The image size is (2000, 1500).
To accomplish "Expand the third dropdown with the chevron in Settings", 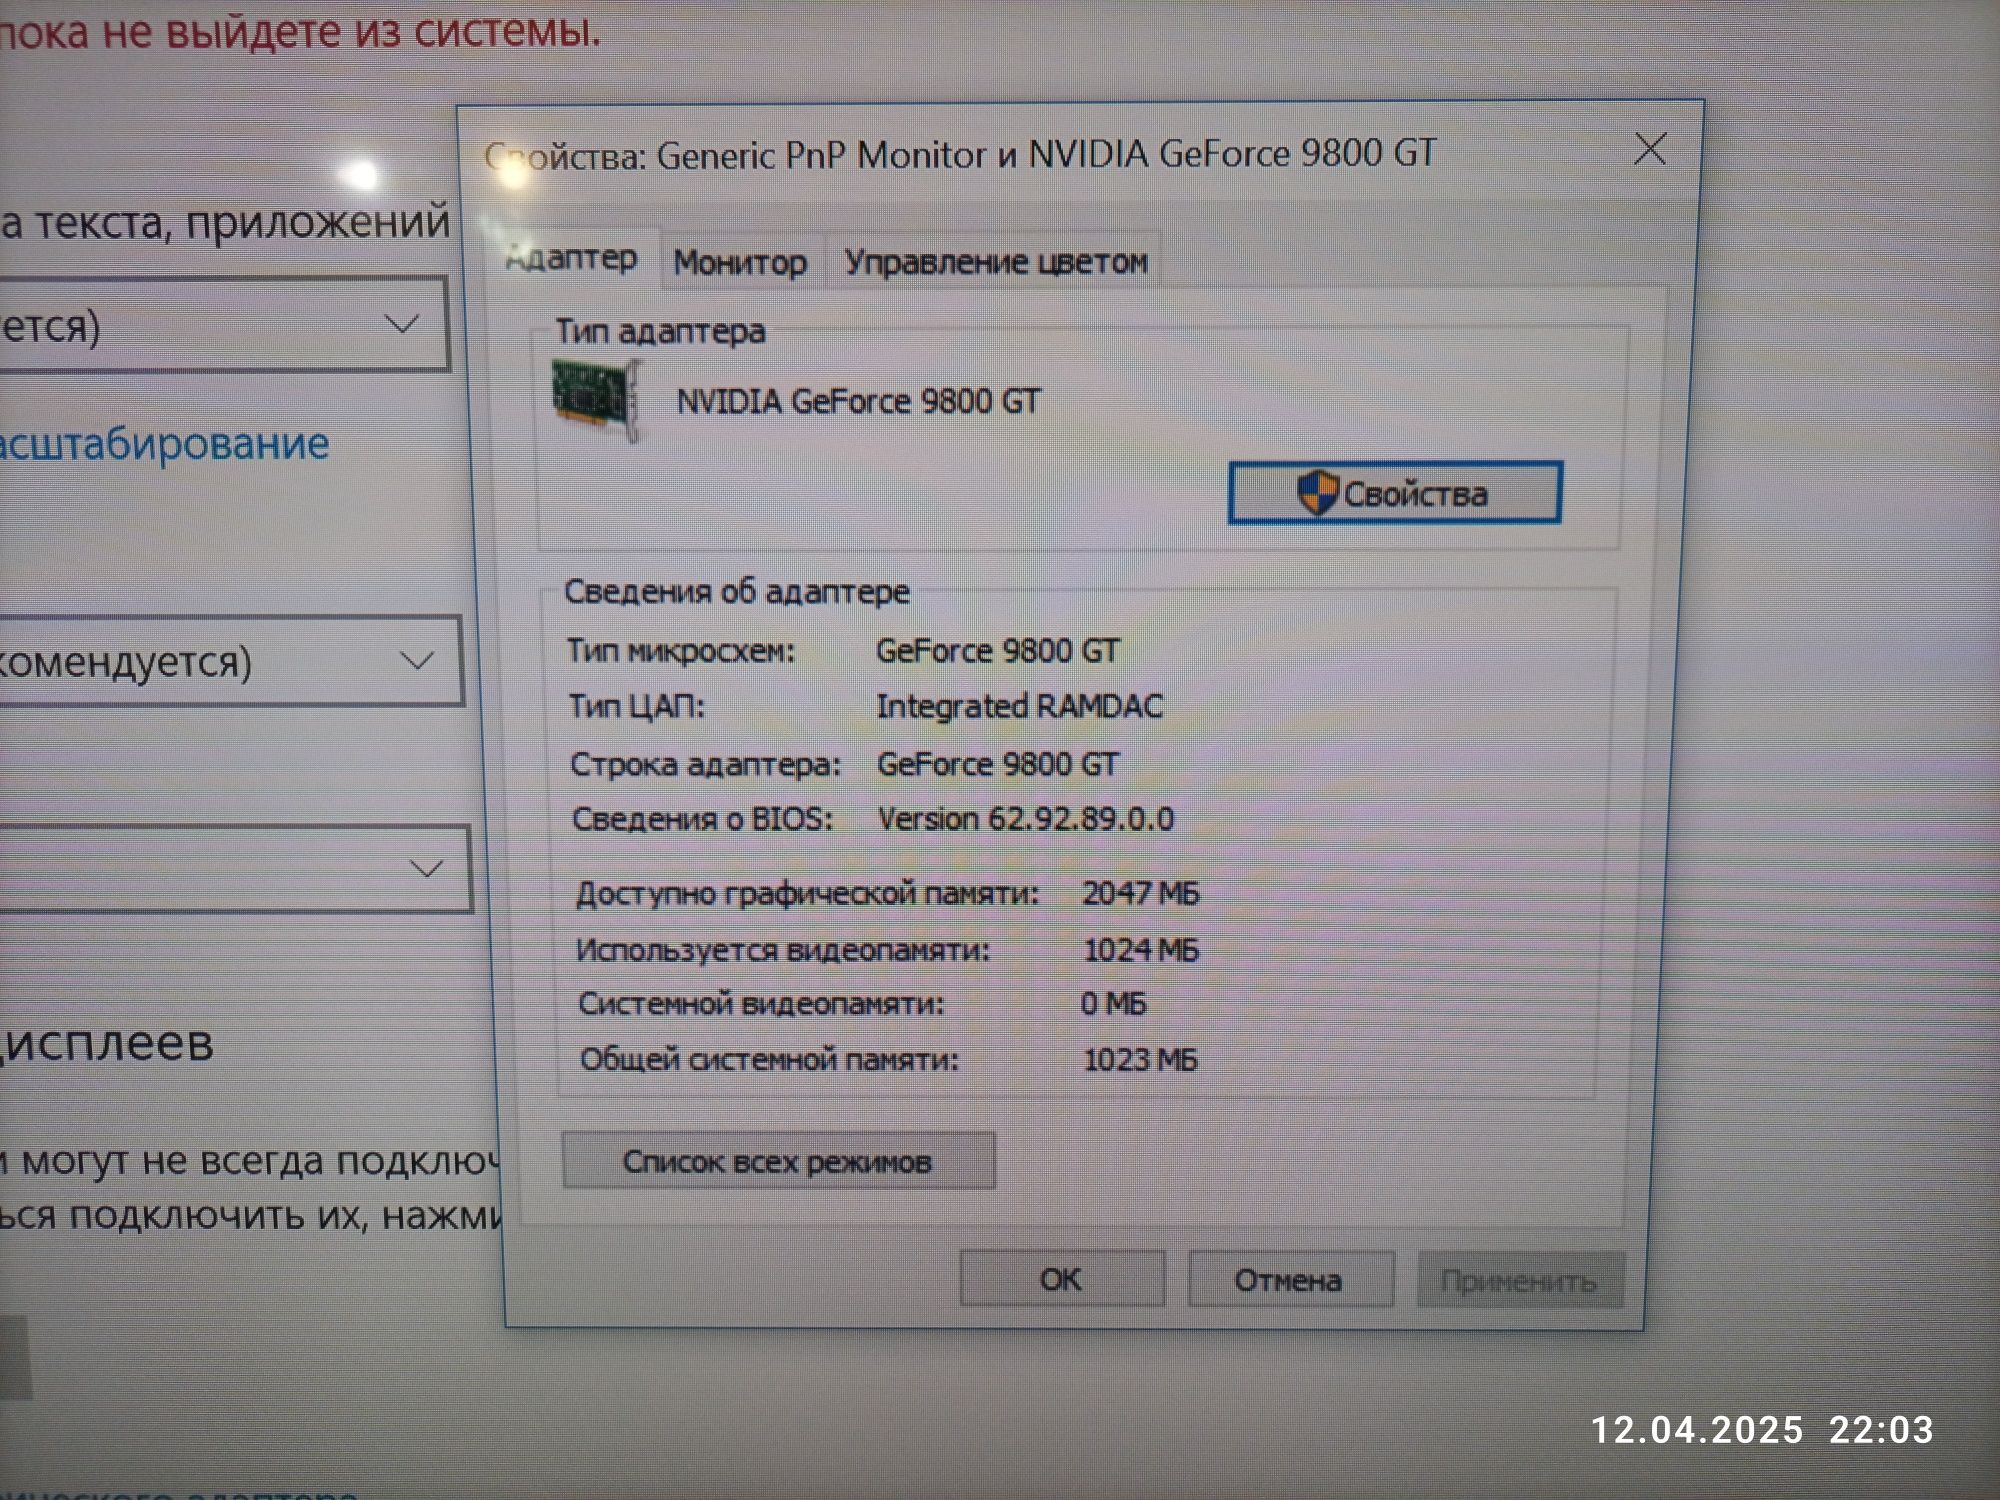I will tap(234, 868).
